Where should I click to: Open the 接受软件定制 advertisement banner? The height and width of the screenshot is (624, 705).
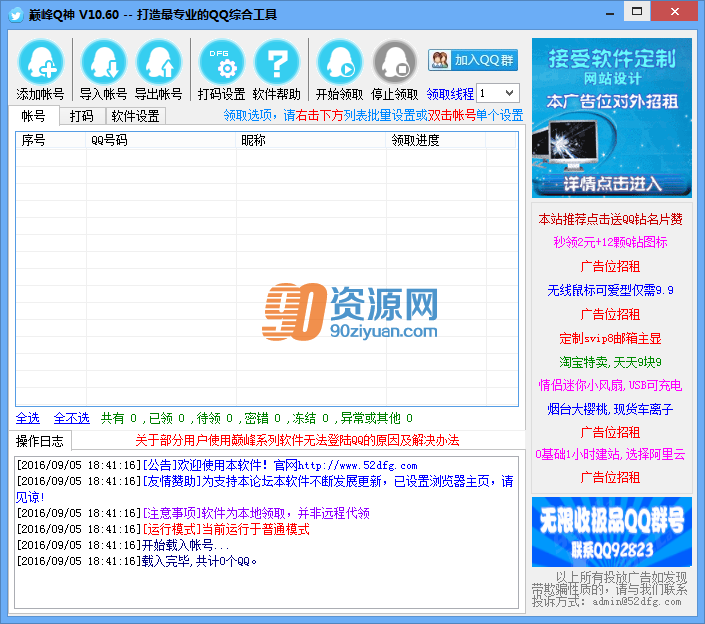point(611,118)
